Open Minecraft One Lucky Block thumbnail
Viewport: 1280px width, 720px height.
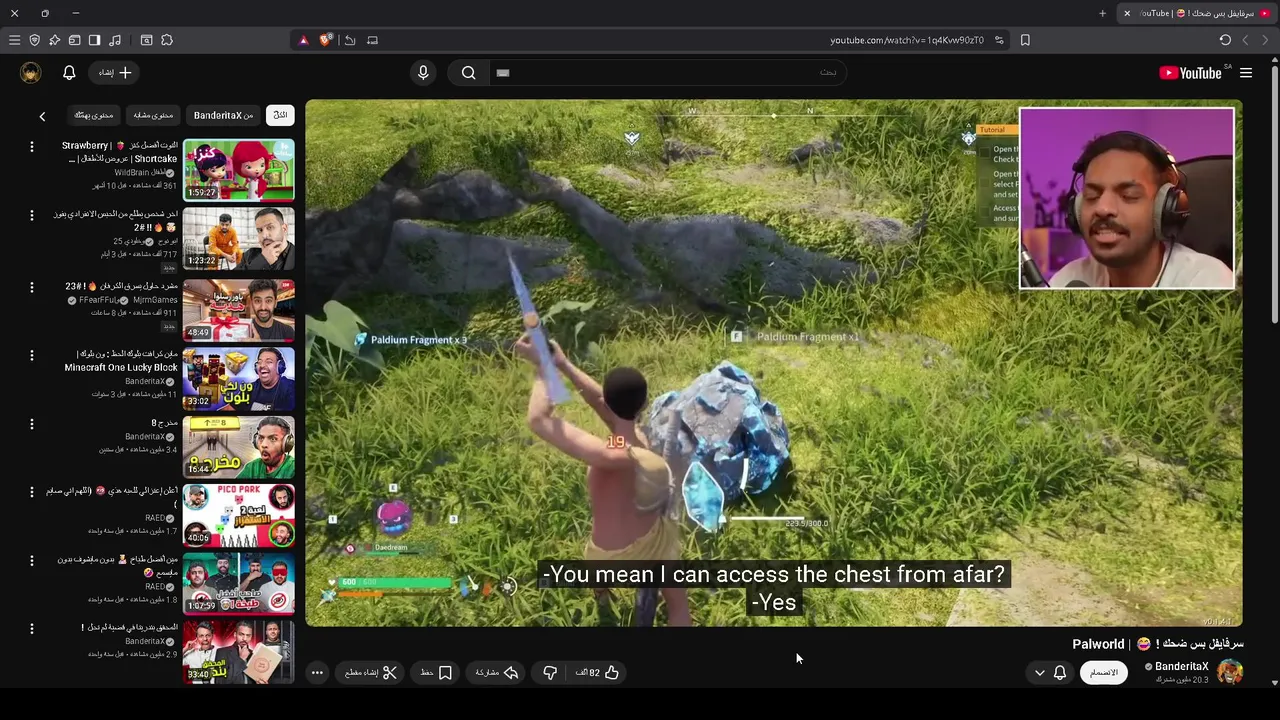click(x=239, y=378)
